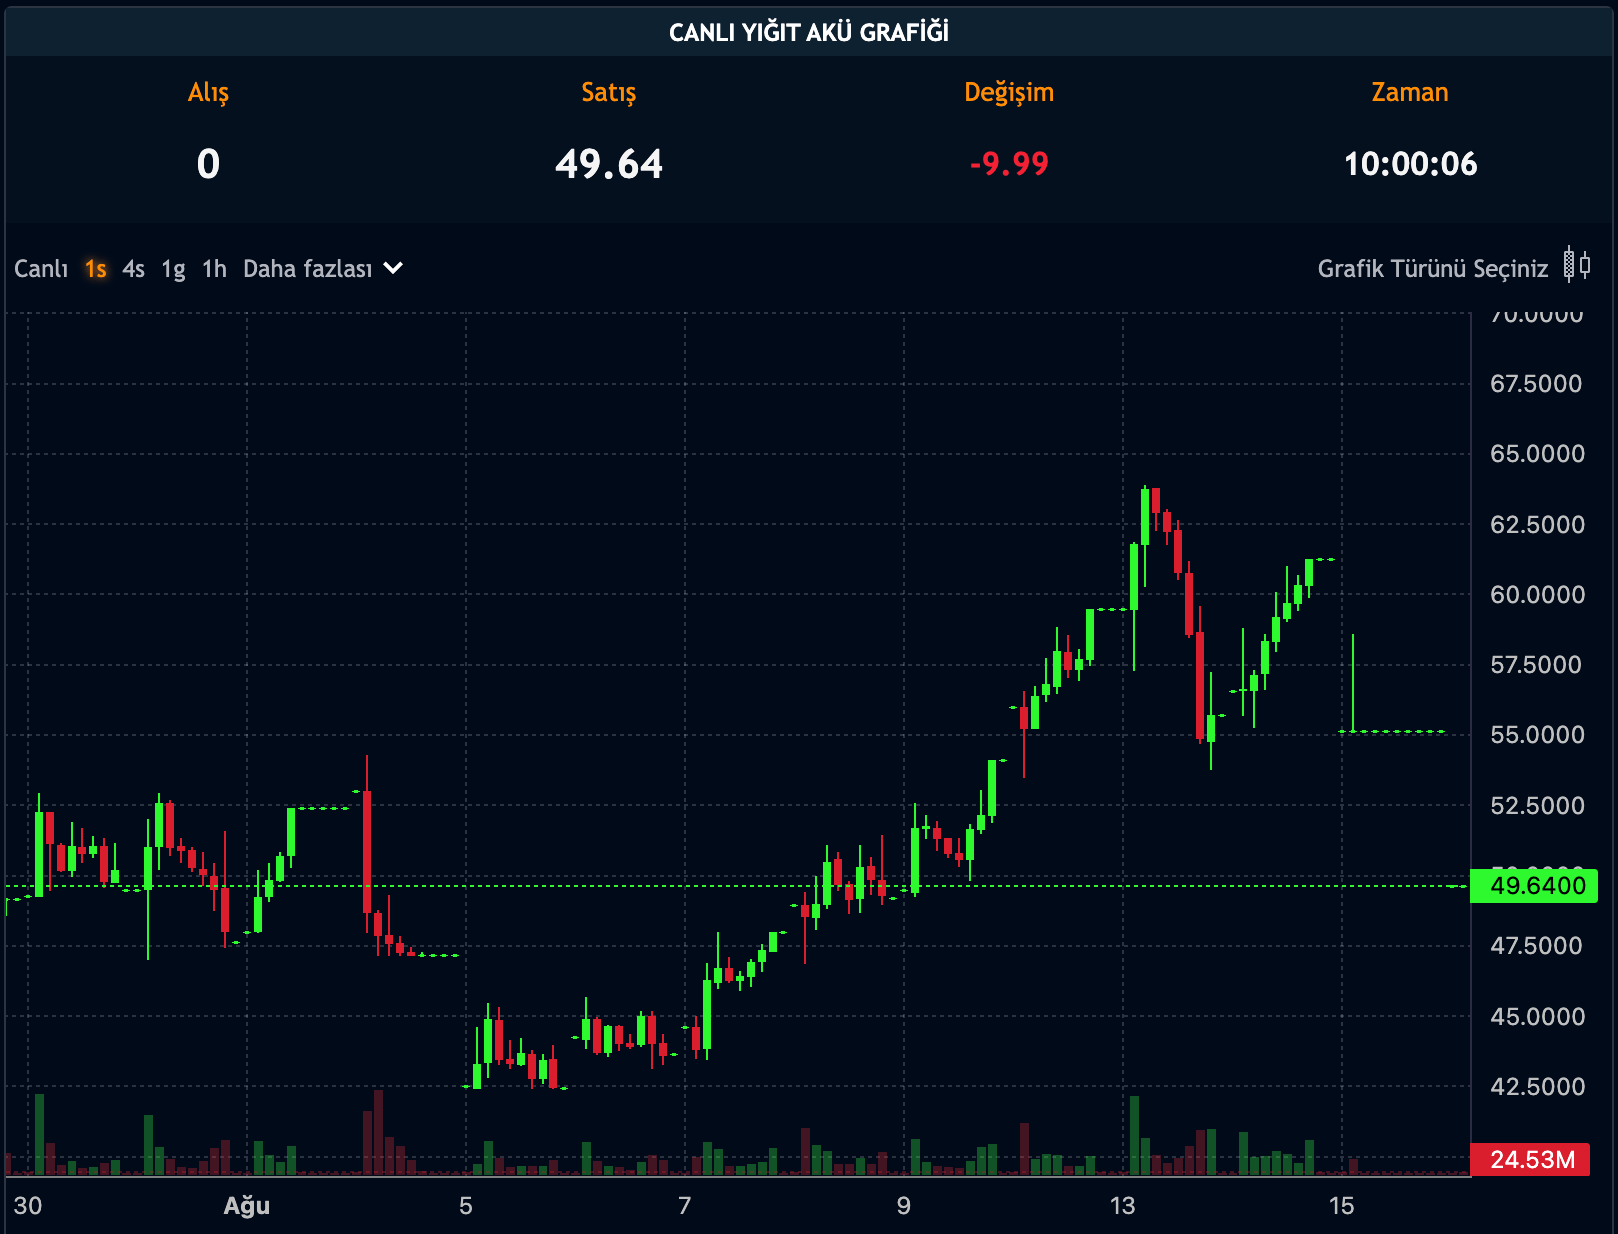Click the 30 date label on time axis

tap(28, 1206)
